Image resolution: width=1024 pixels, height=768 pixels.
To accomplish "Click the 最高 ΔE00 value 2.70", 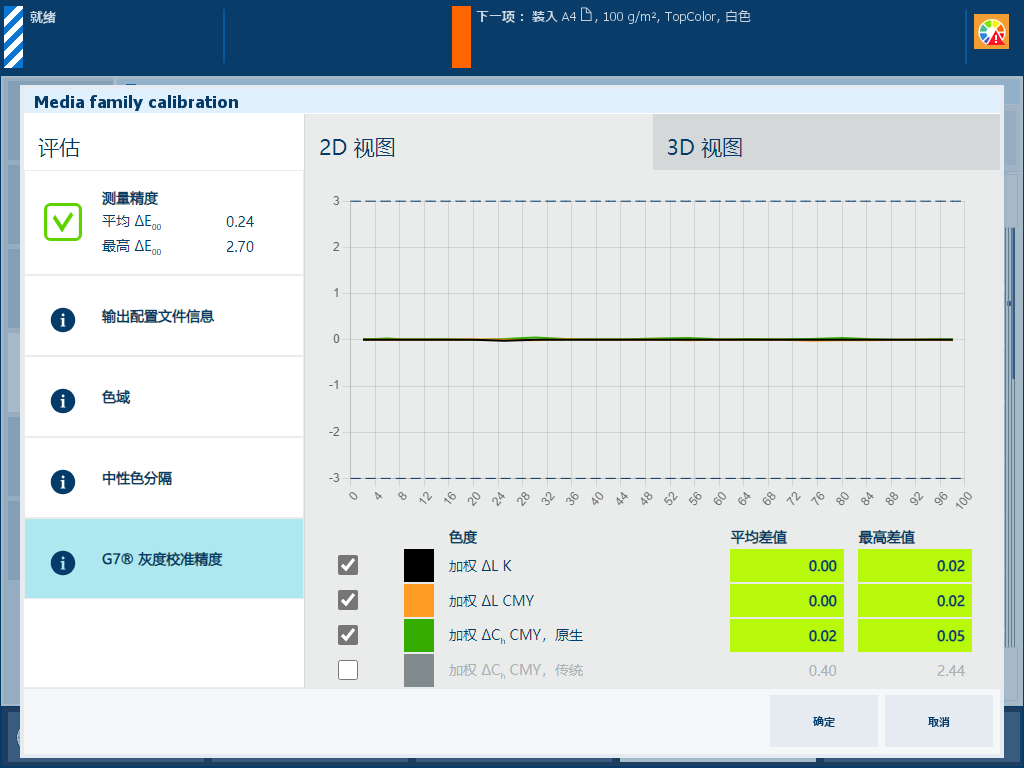I will [240, 247].
